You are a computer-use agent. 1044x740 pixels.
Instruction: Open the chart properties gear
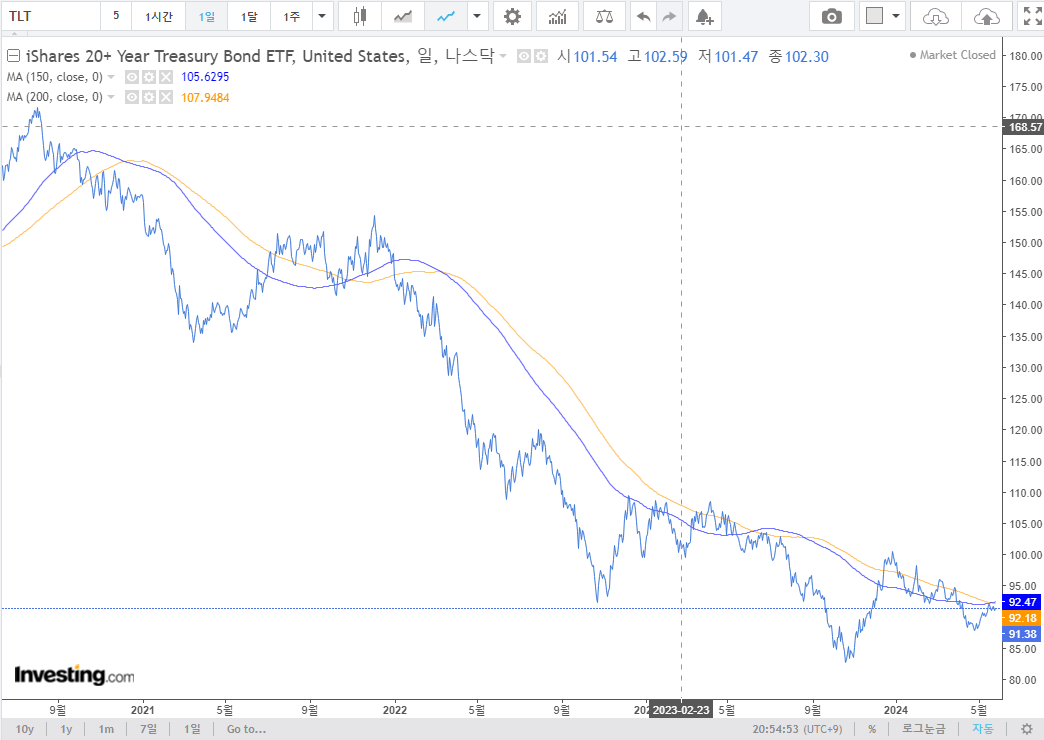[512, 17]
